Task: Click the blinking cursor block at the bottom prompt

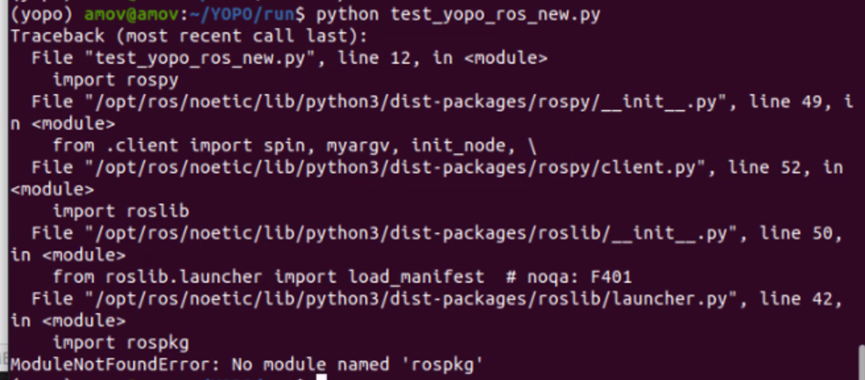Action: (x=322, y=377)
